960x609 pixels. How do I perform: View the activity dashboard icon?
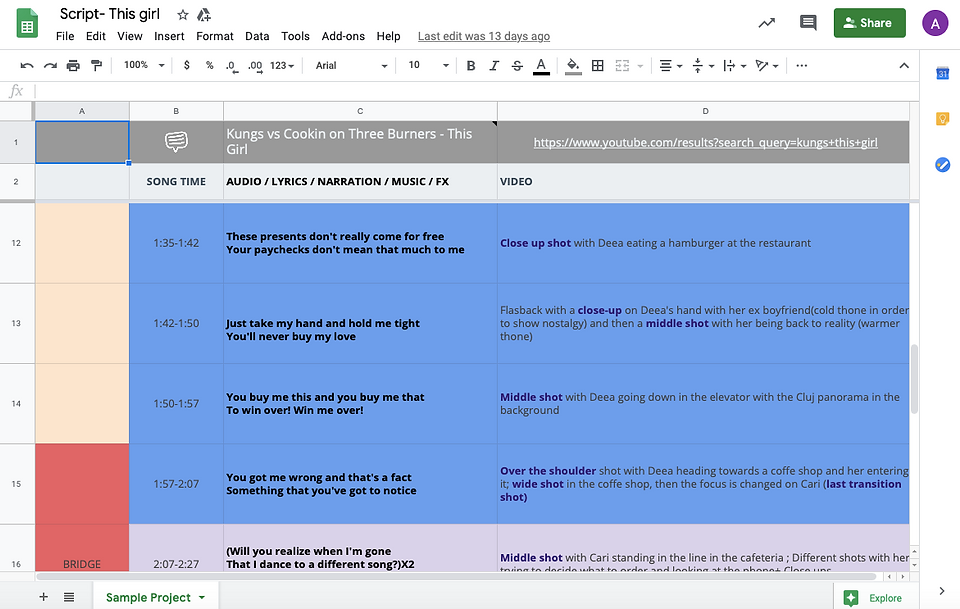[767, 23]
